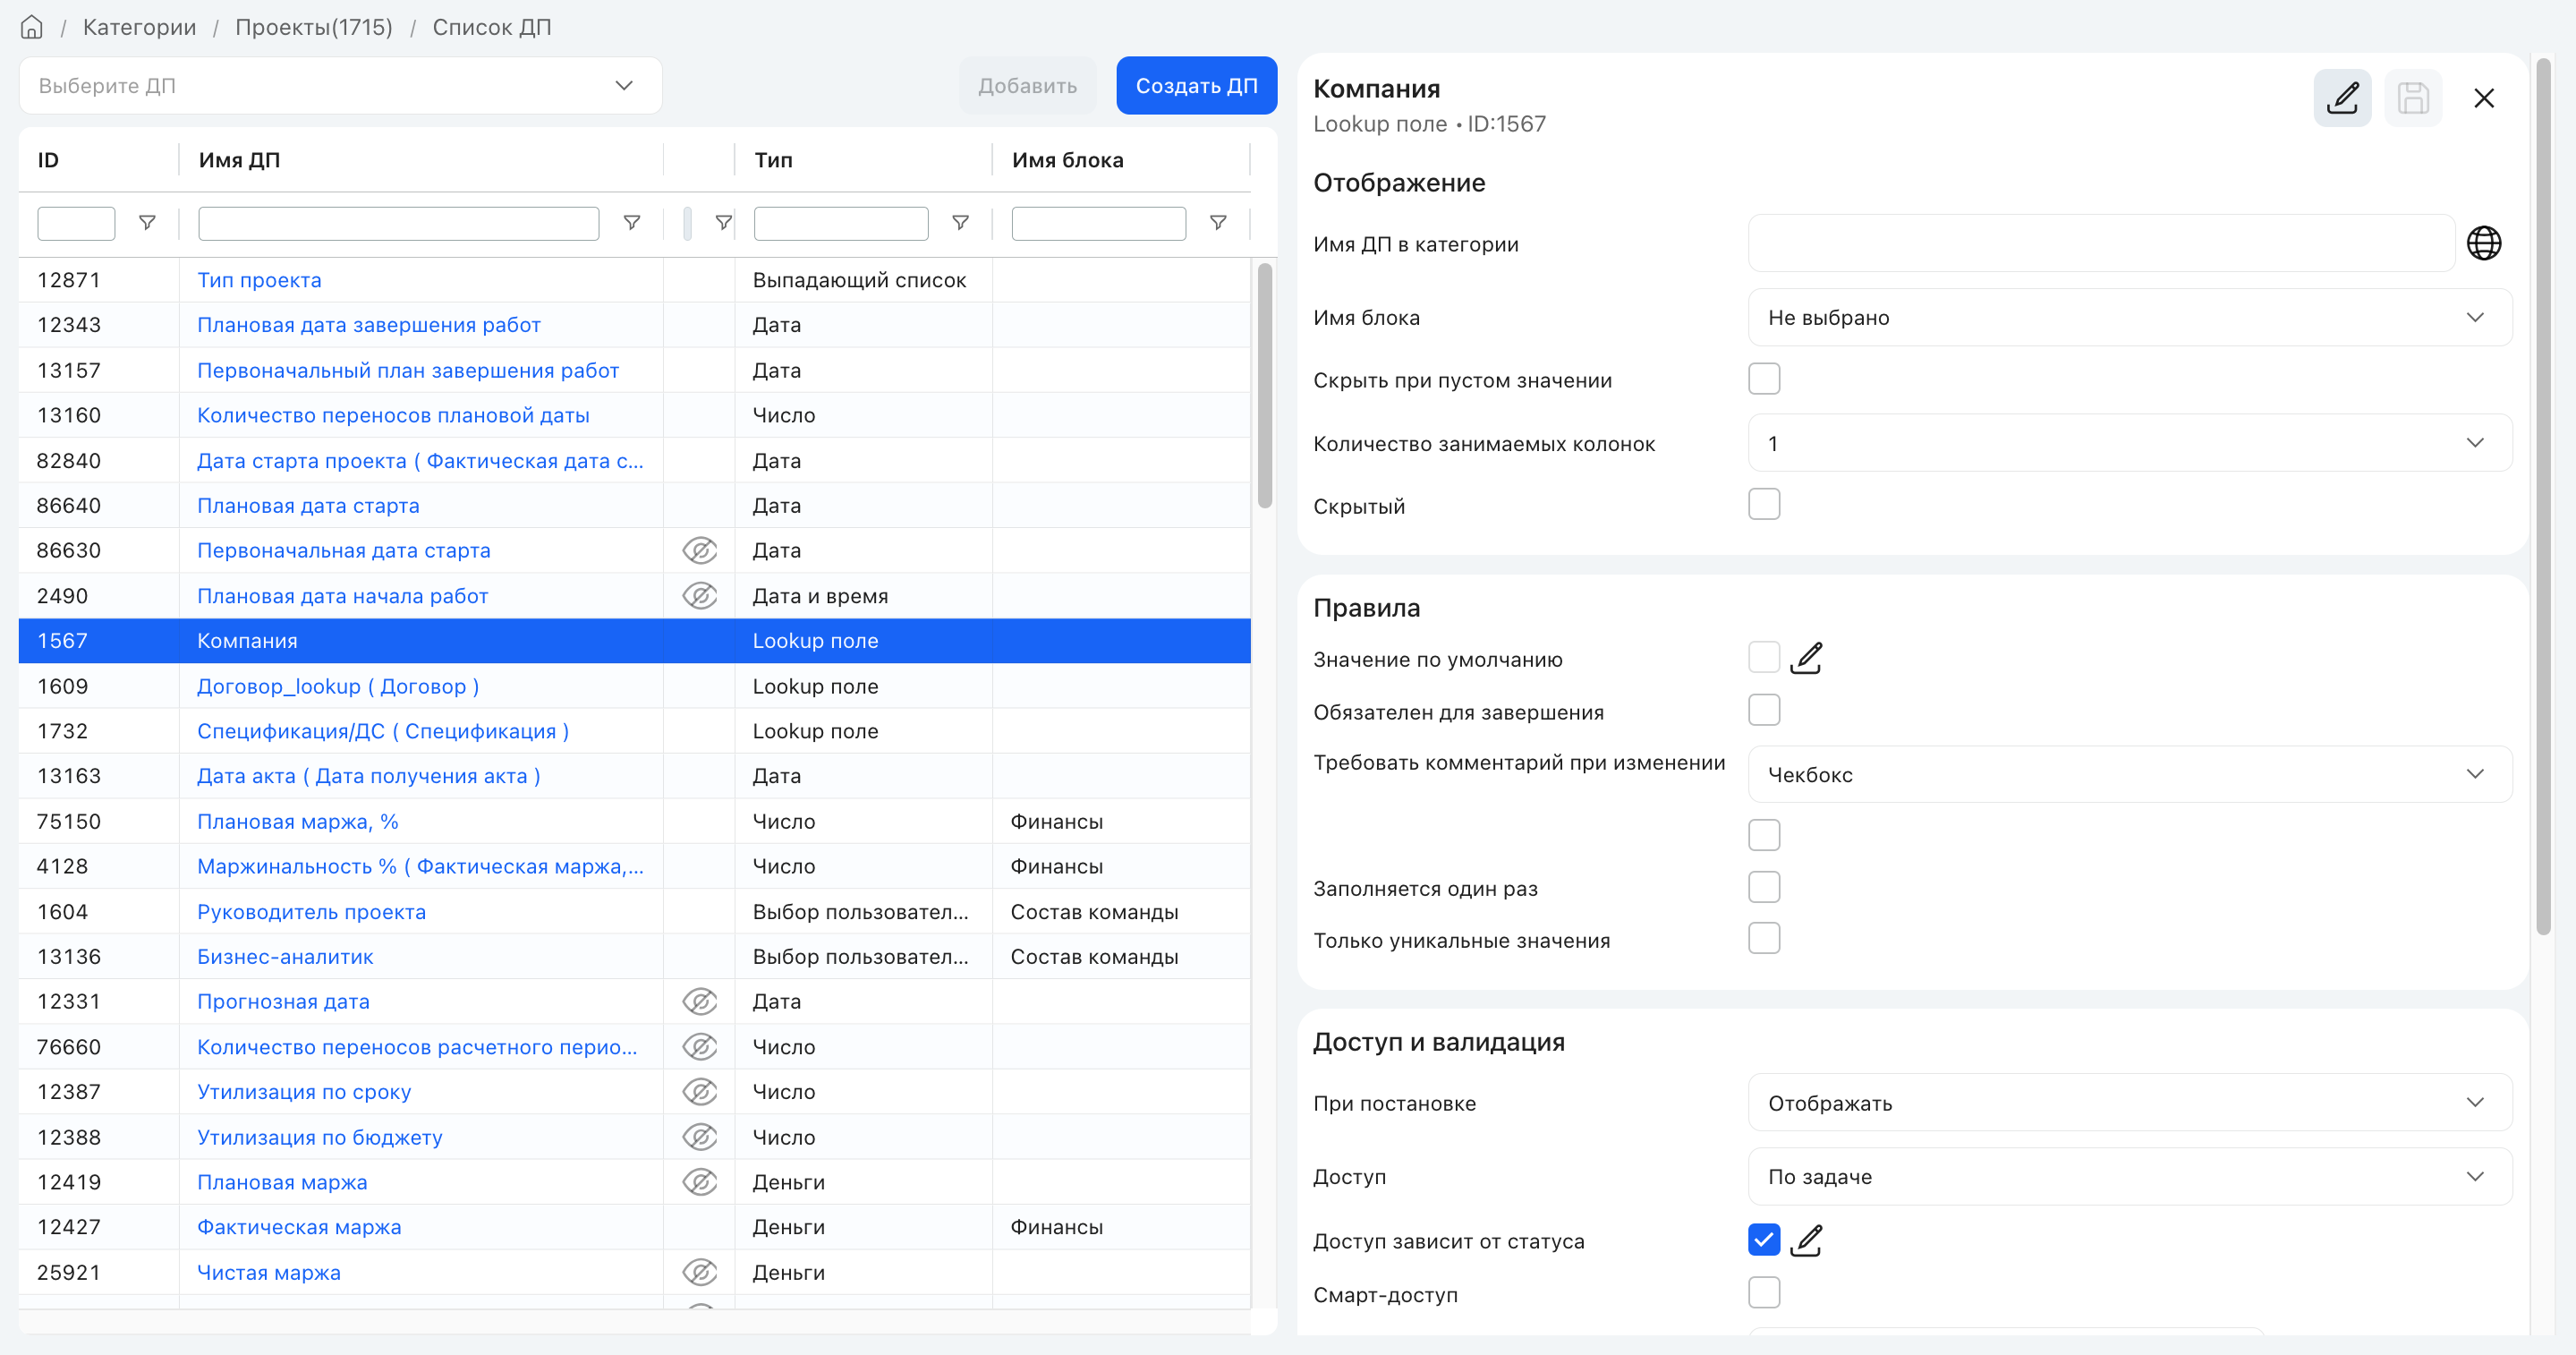Open Бизнес-аналитик field link

coord(285,957)
